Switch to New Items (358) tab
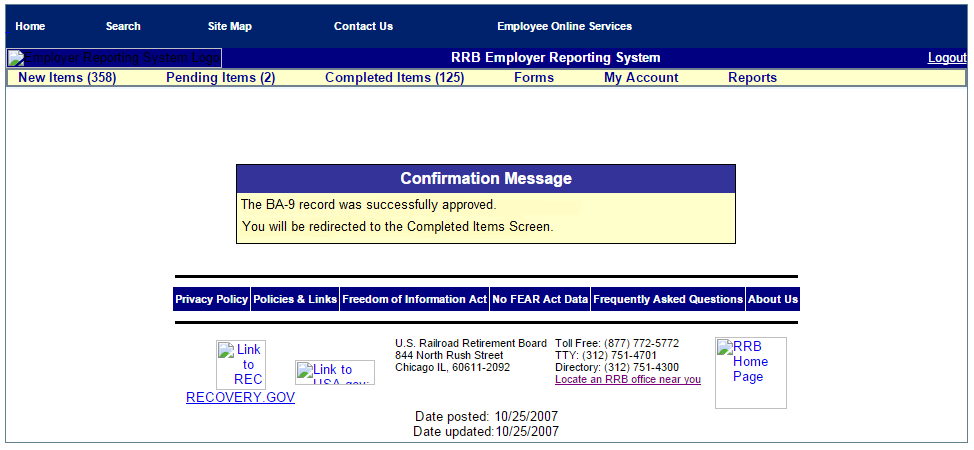 point(67,78)
